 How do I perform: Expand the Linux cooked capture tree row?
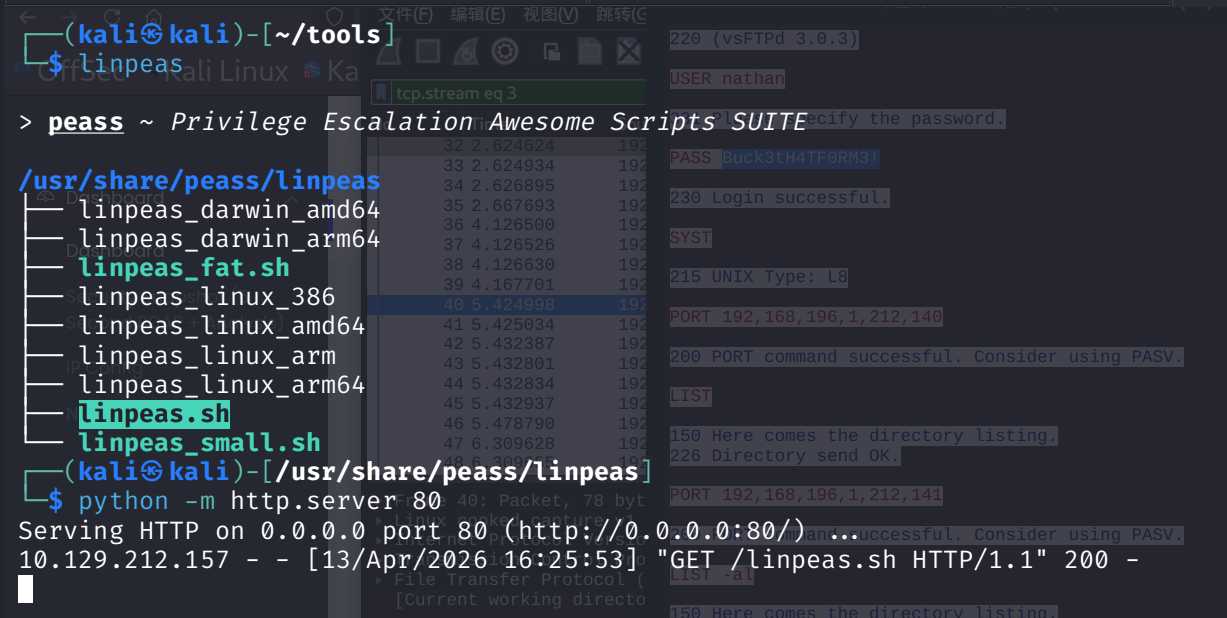[x=379, y=521]
